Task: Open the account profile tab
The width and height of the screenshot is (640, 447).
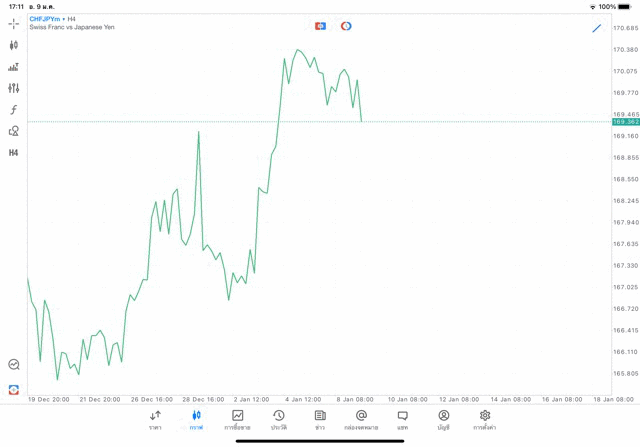Action: tap(443, 419)
